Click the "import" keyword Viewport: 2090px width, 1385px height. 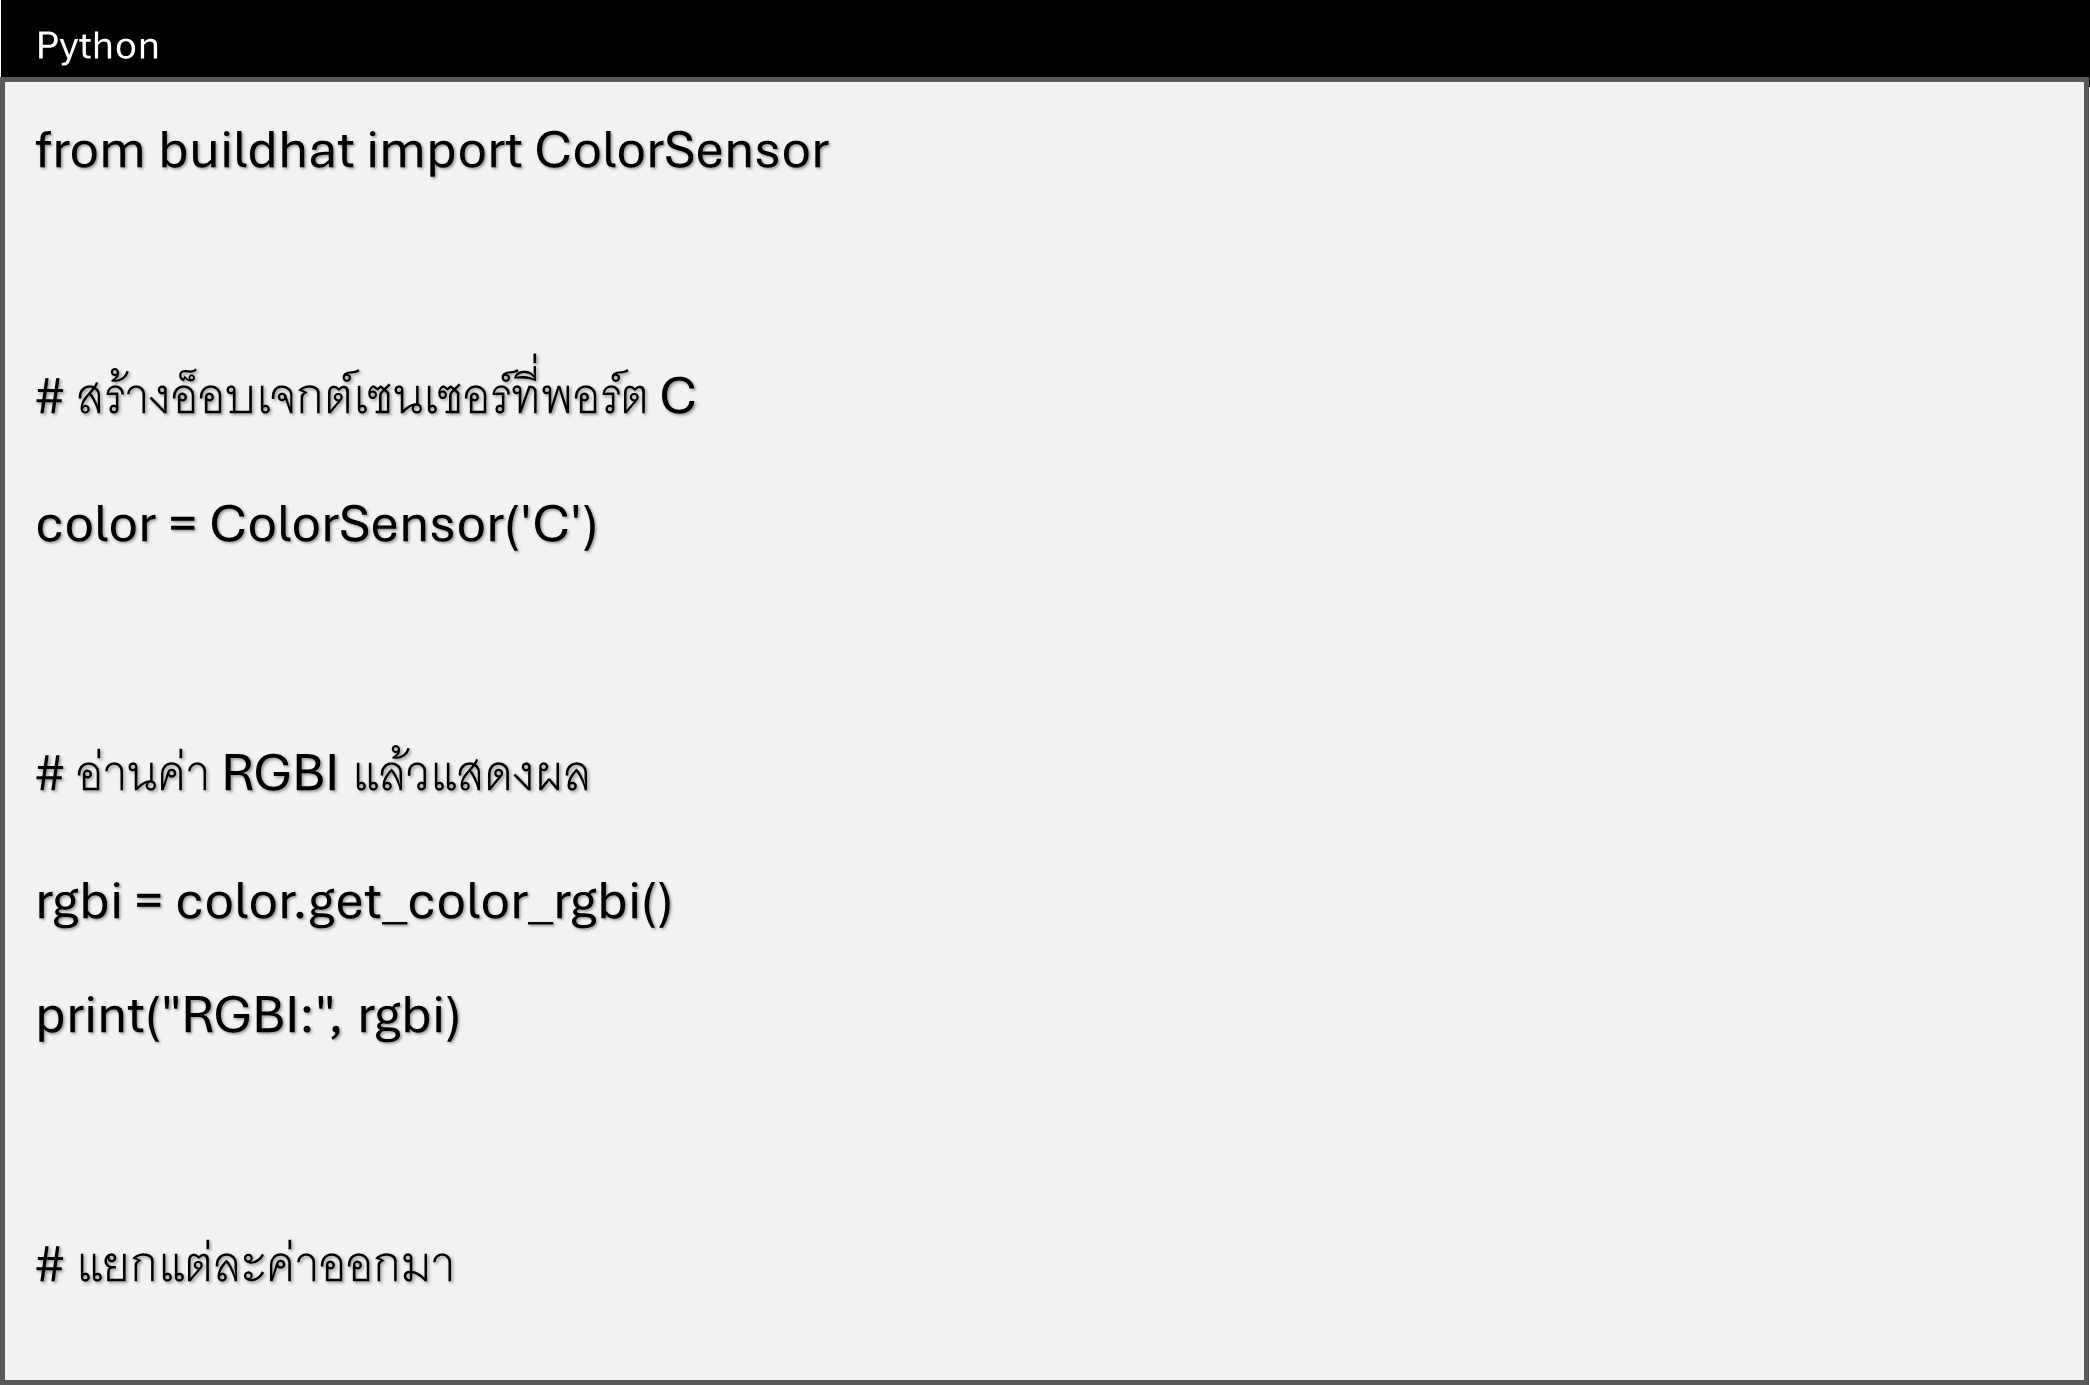[x=444, y=151]
